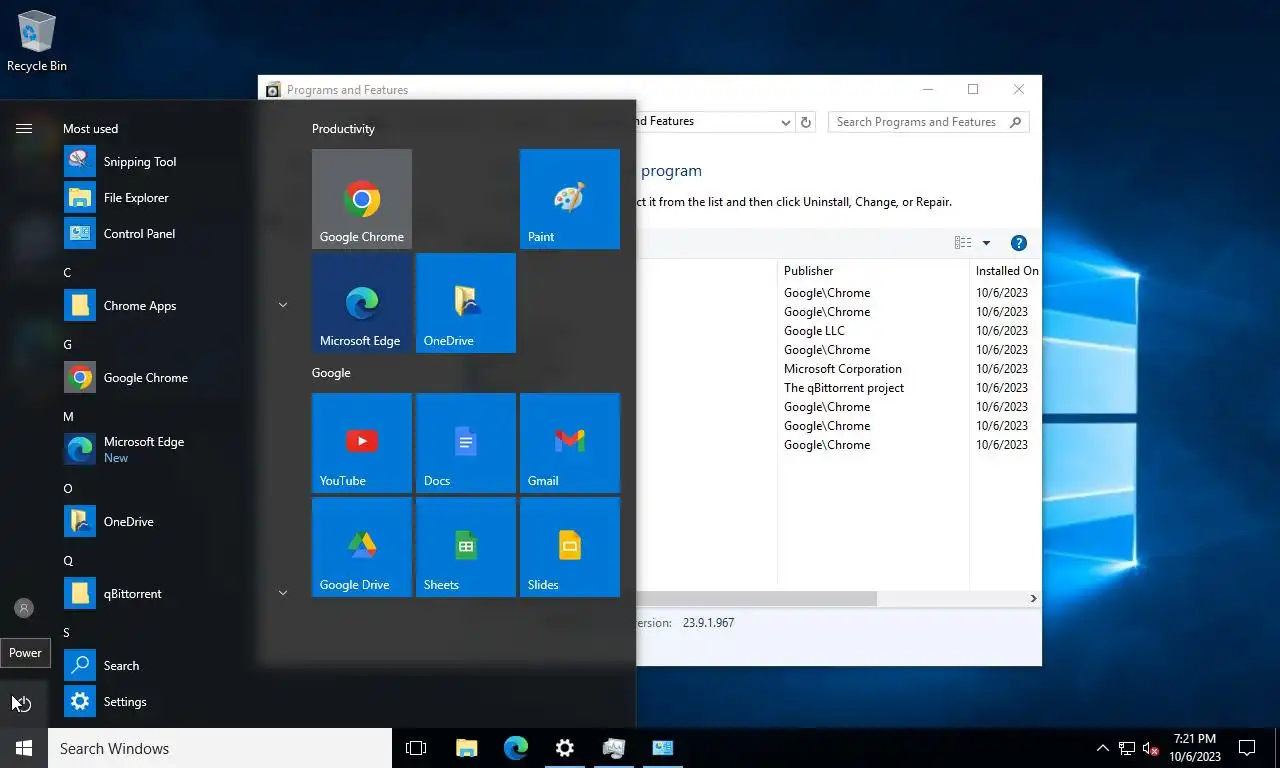Open the Microsoft Edge tile
This screenshot has height=768, width=1280.
pos(362,303)
